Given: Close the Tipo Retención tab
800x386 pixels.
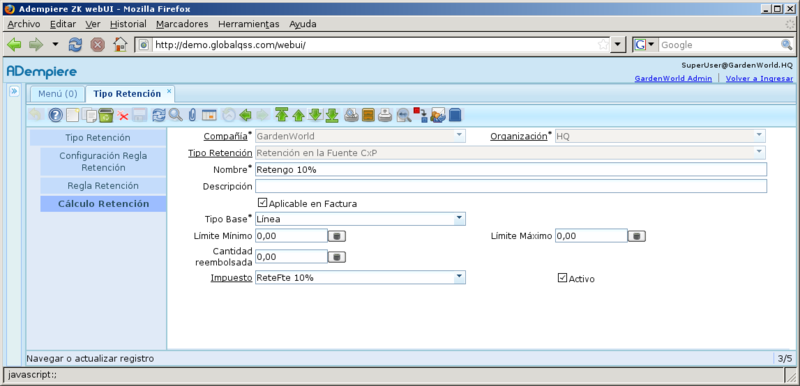Looking at the screenshot, I should click(x=169, y=91).
